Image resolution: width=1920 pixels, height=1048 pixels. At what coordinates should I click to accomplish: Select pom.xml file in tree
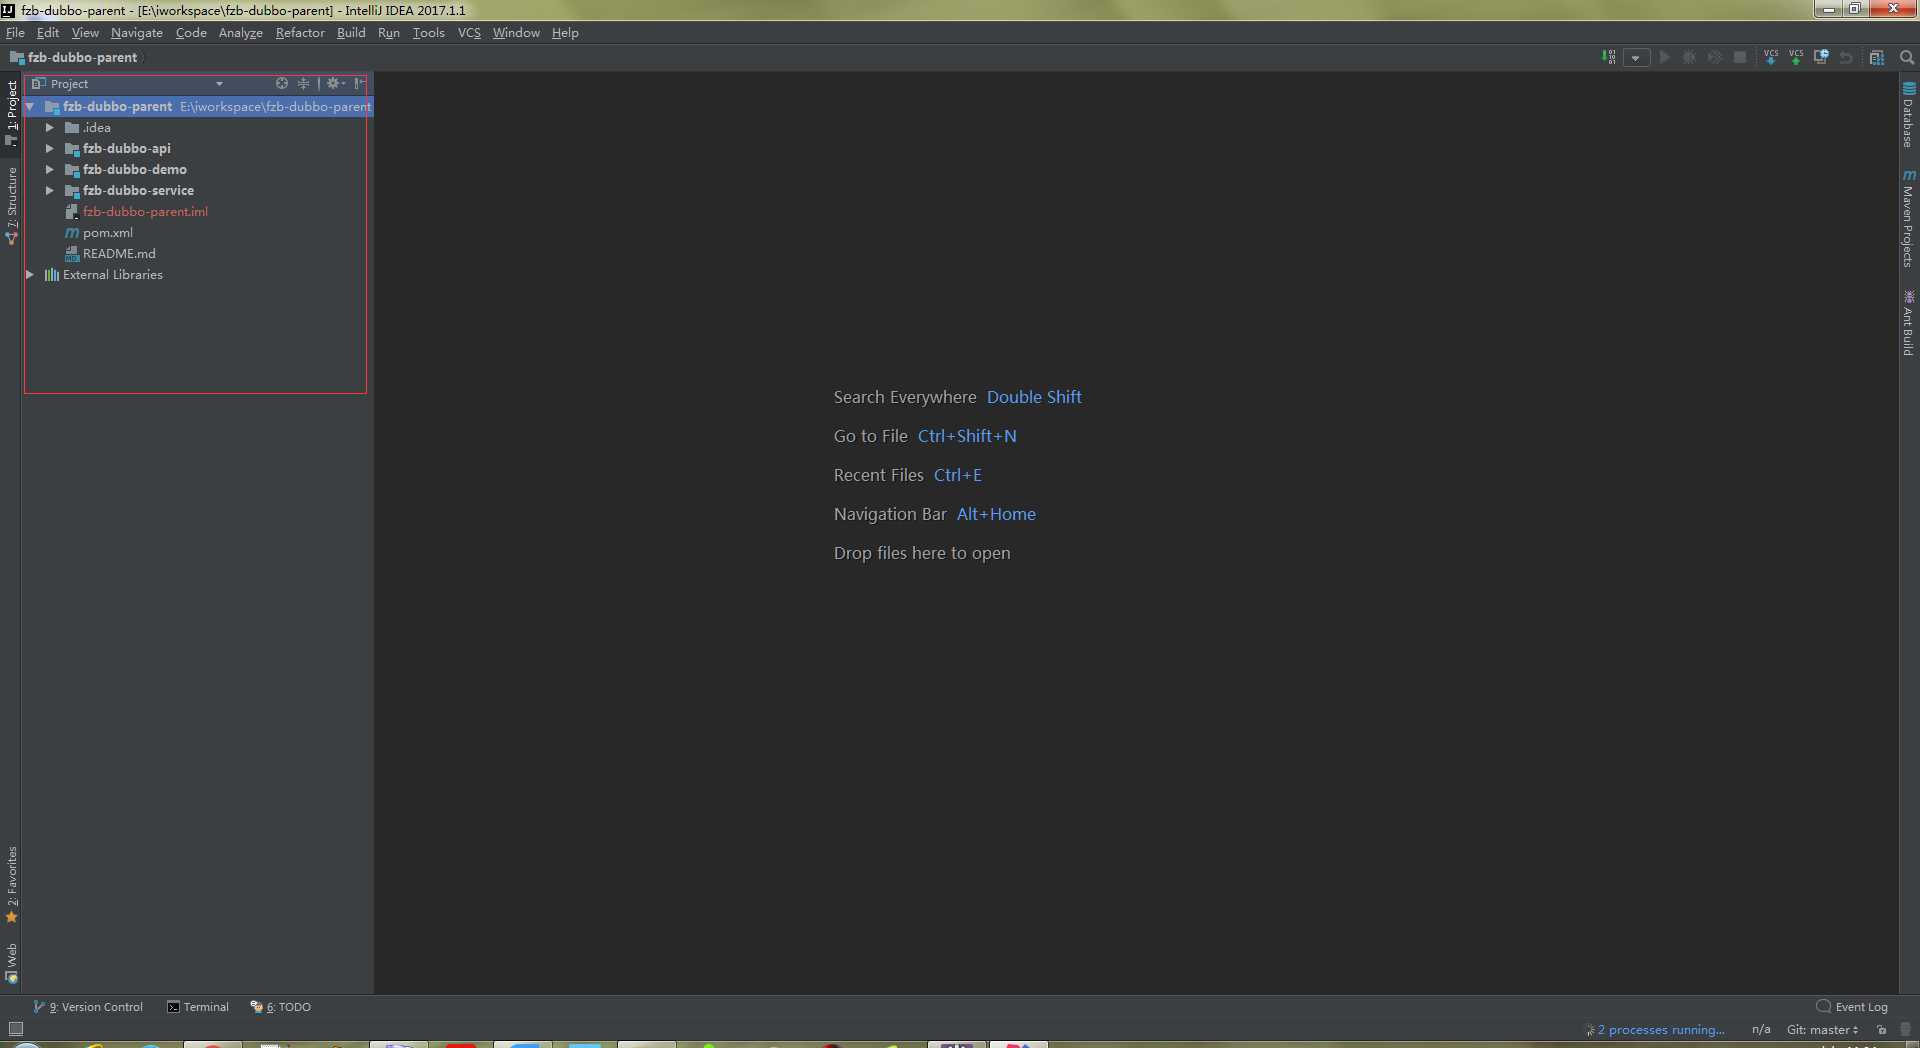107,232
